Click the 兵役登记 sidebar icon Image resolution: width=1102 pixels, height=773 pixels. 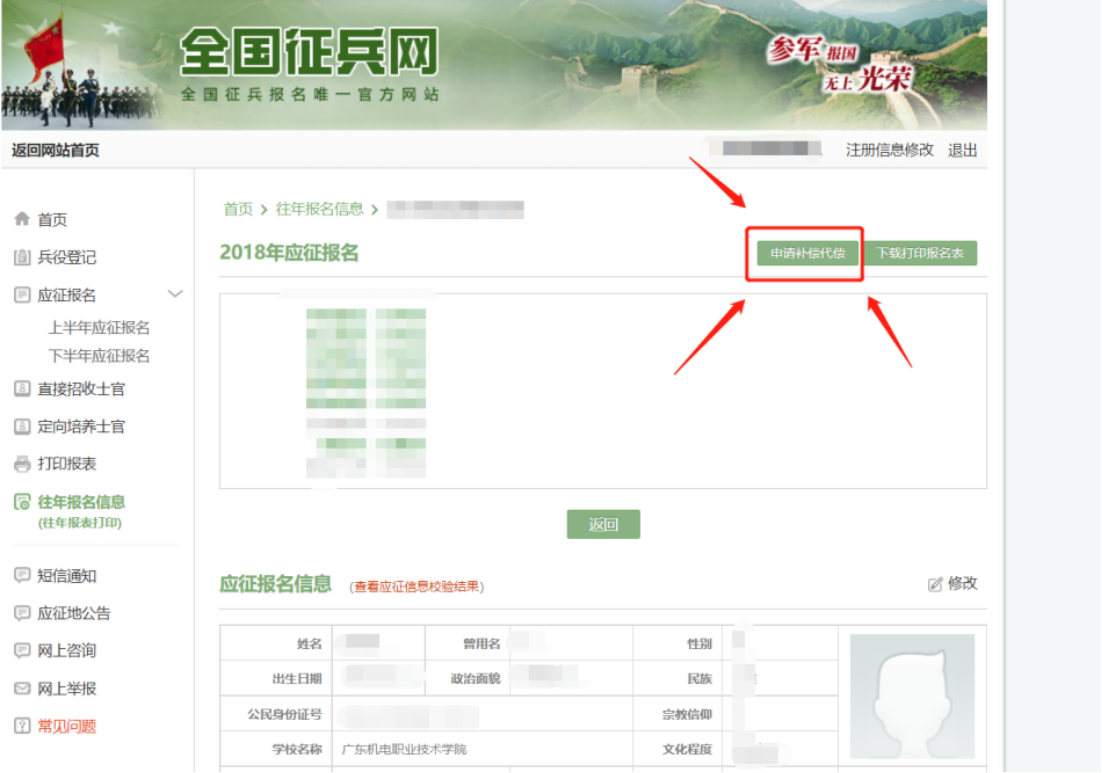click(22, 258)
